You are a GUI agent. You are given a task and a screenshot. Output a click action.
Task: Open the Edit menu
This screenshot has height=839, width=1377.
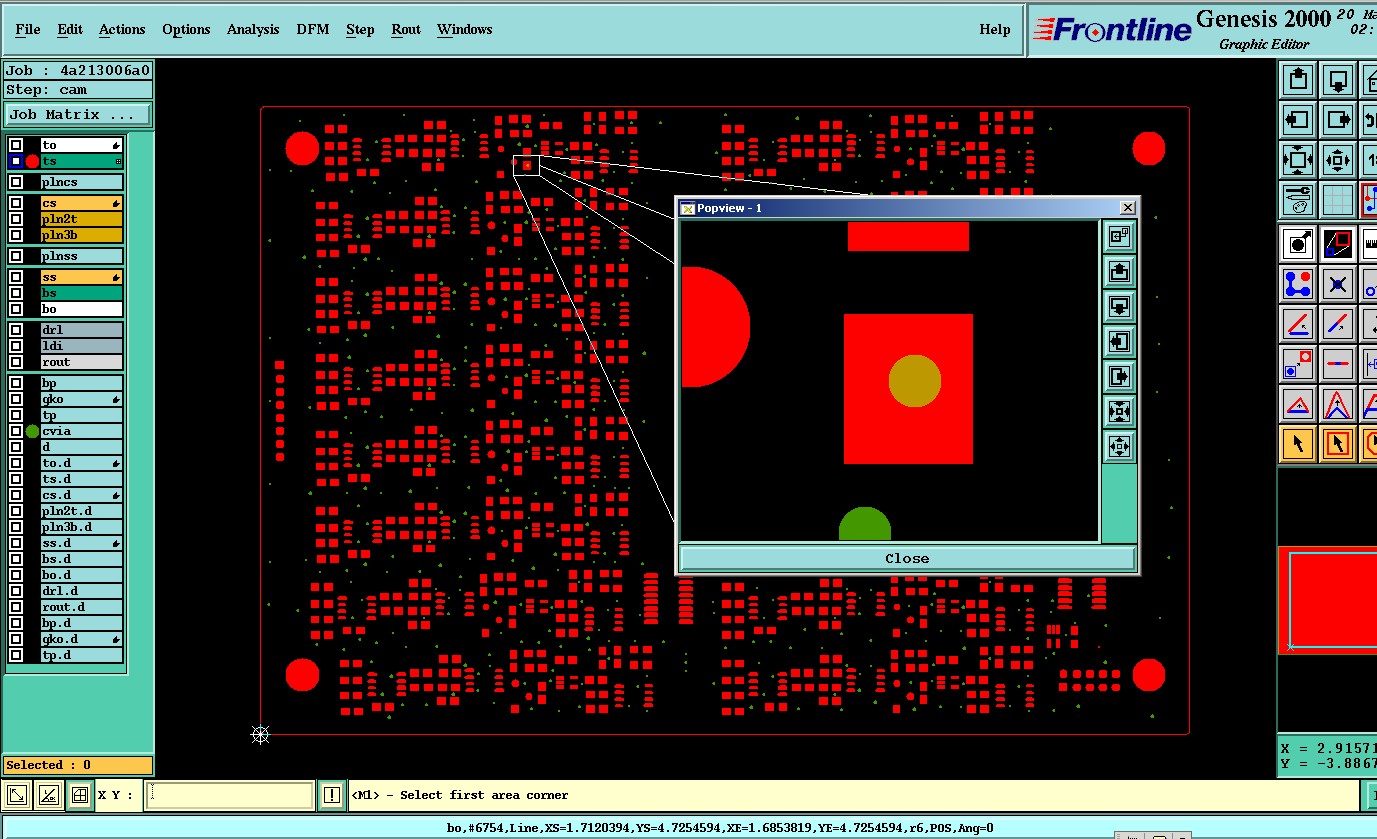[x=70, y=29]
